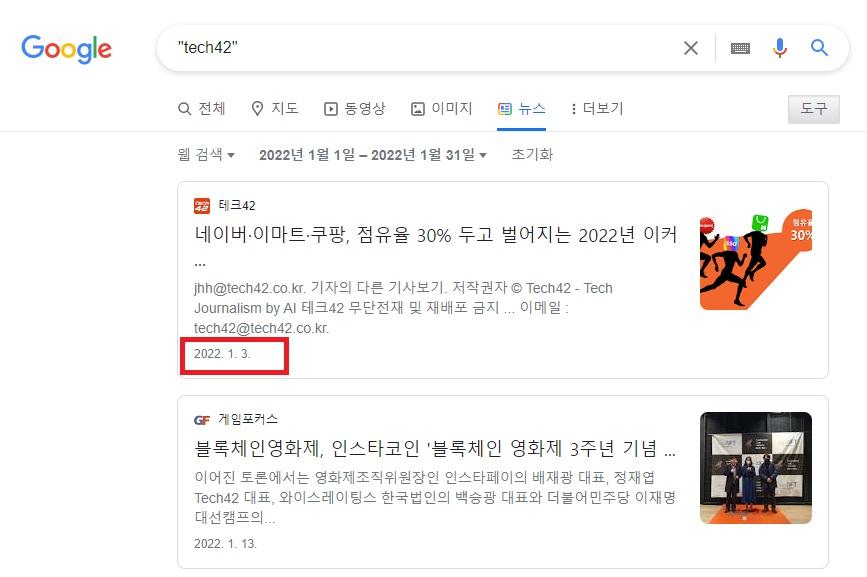Click the 테크42 publisher favicon

[202, 206]
